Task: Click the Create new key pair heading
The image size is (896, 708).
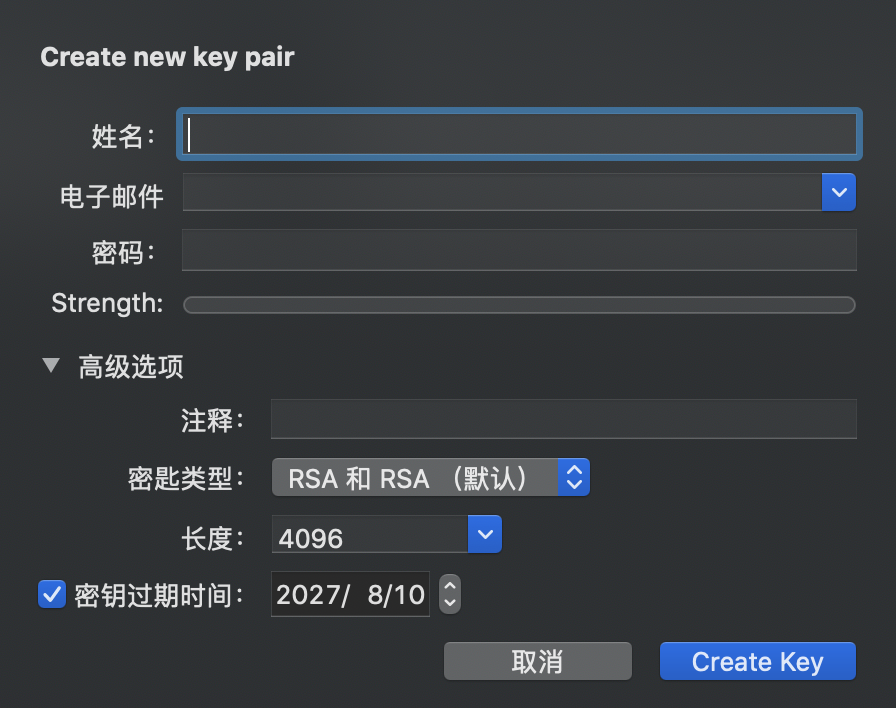Action: [167, 57]
